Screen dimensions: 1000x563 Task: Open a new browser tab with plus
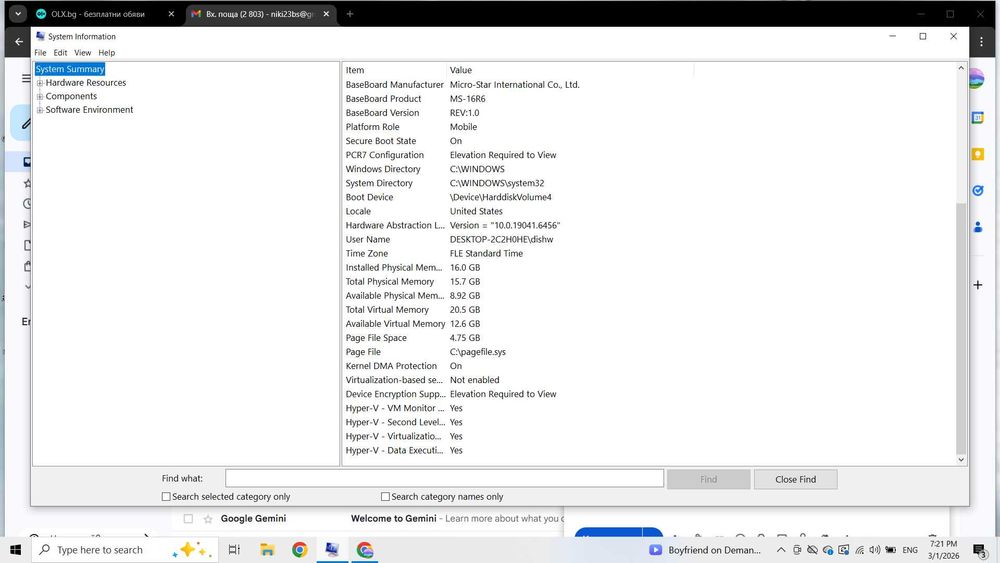[x=349, y=13]
